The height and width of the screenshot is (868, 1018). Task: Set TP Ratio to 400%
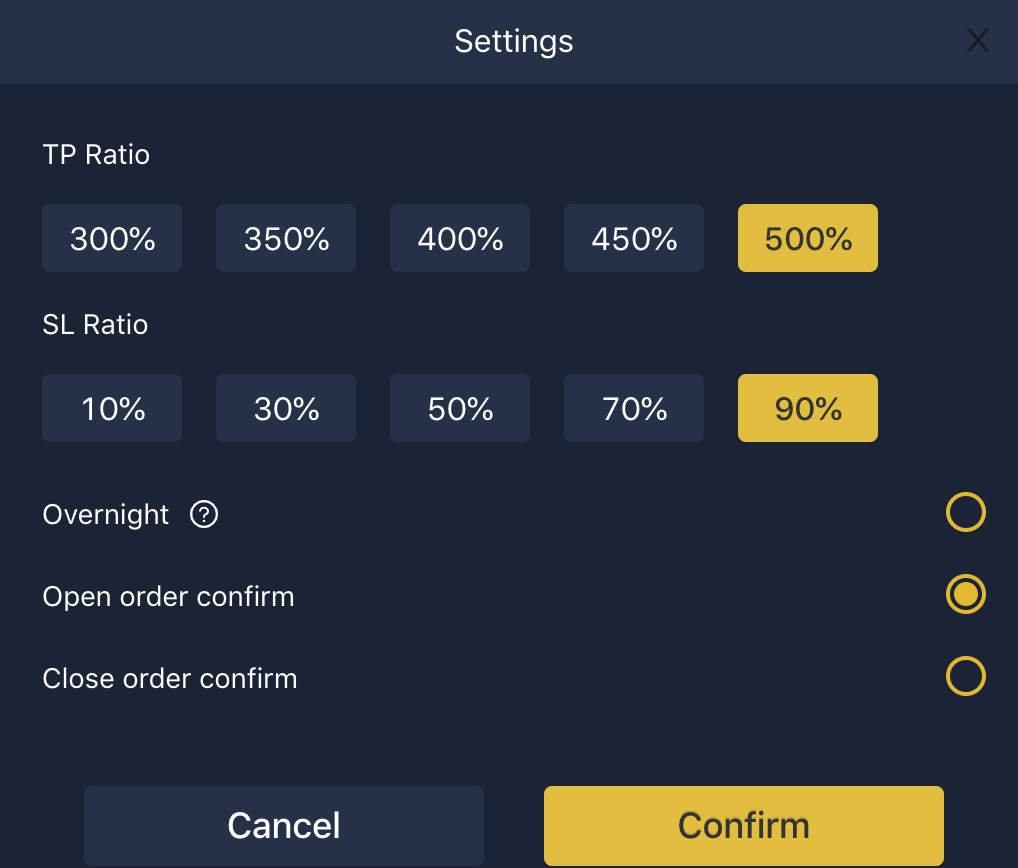point(460,238)
